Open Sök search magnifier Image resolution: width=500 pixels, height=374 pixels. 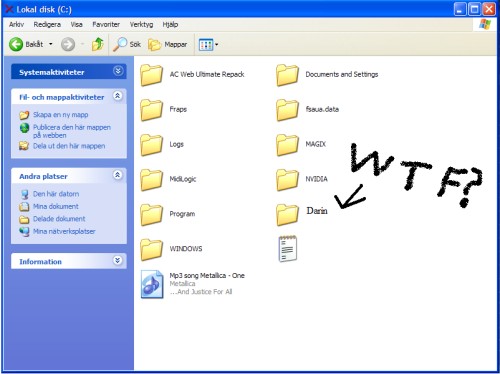tap(127, 44)
